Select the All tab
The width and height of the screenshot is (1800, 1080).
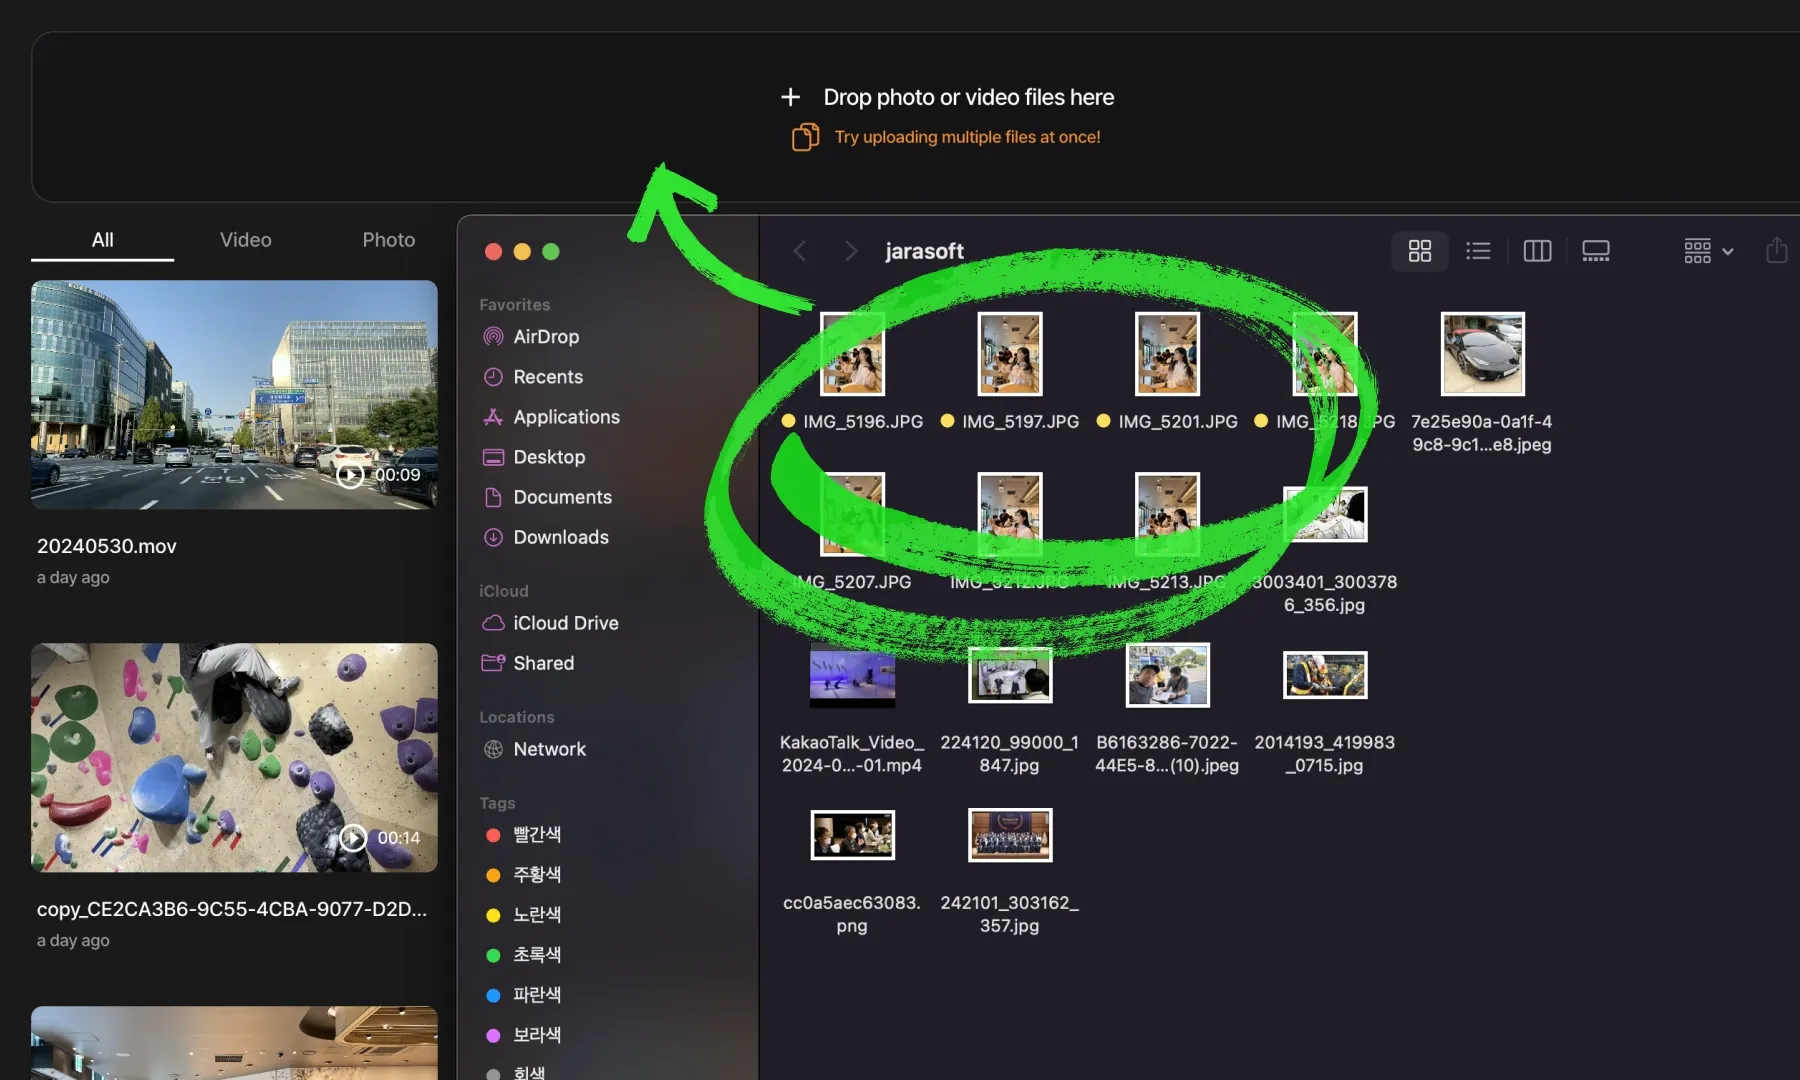(102, 240)
